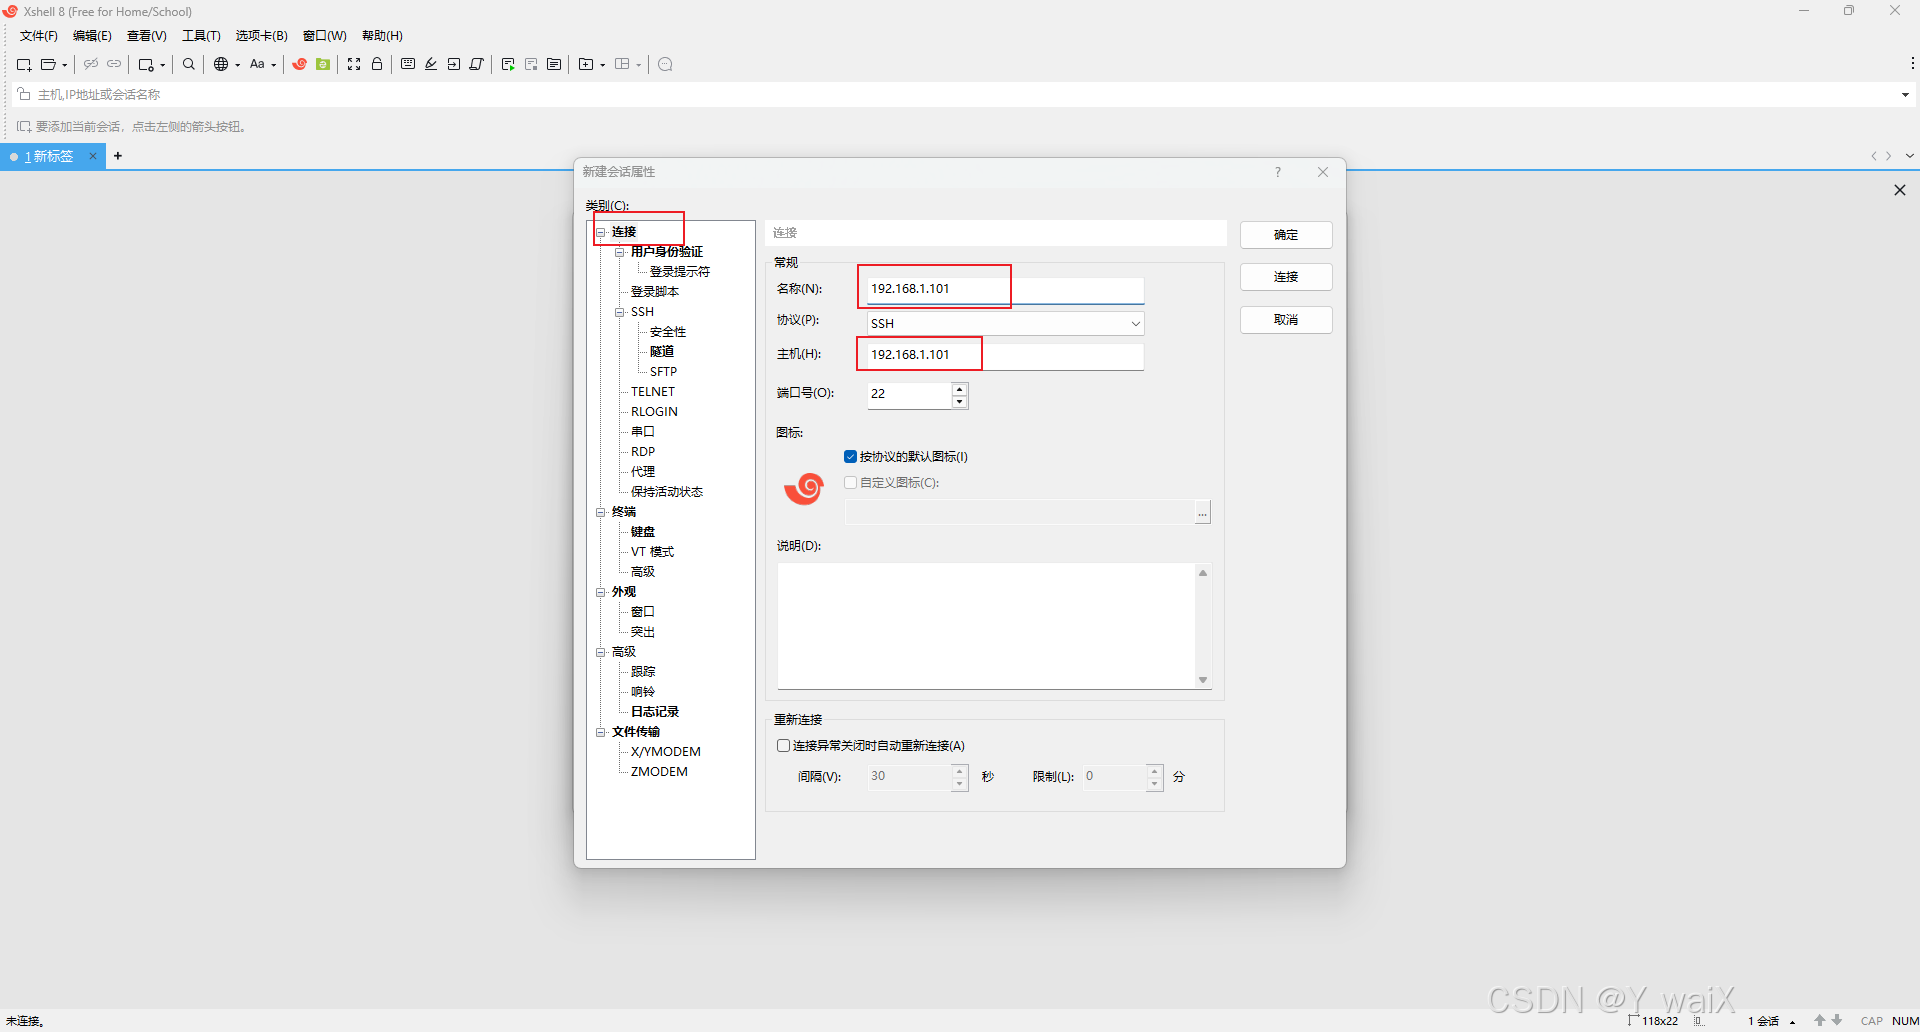1920x1032 pixels.
Task: Click the globe encoding icon
Action: pos(221,64)
